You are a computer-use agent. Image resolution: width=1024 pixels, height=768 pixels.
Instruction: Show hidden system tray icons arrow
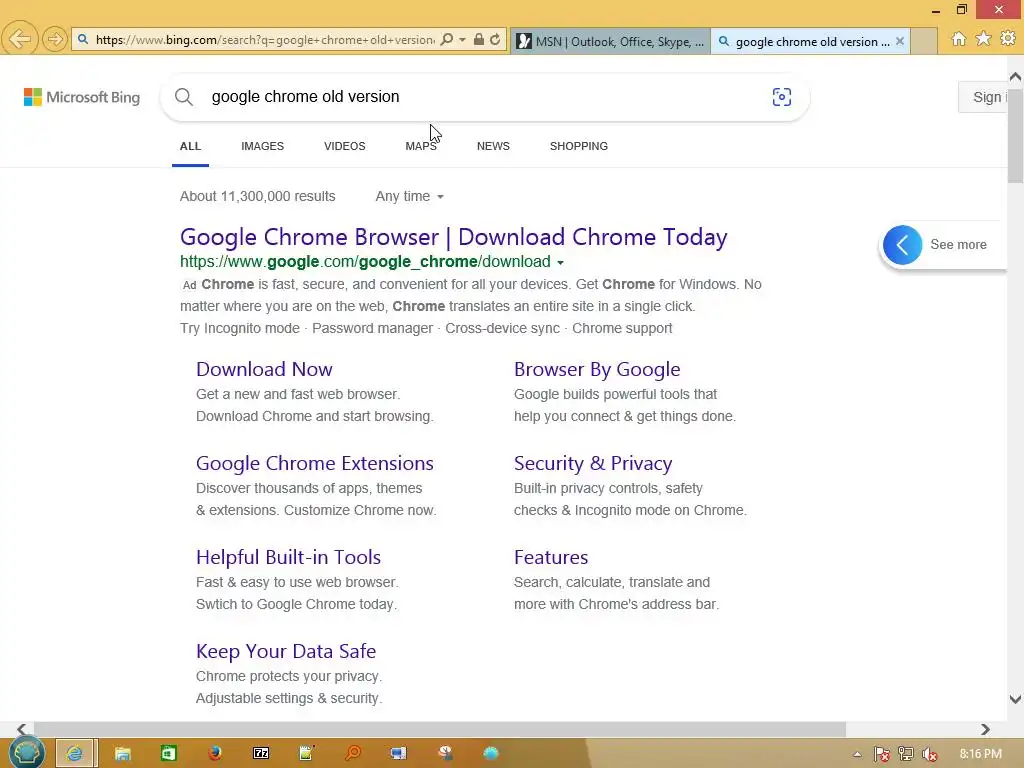point(857,755)
